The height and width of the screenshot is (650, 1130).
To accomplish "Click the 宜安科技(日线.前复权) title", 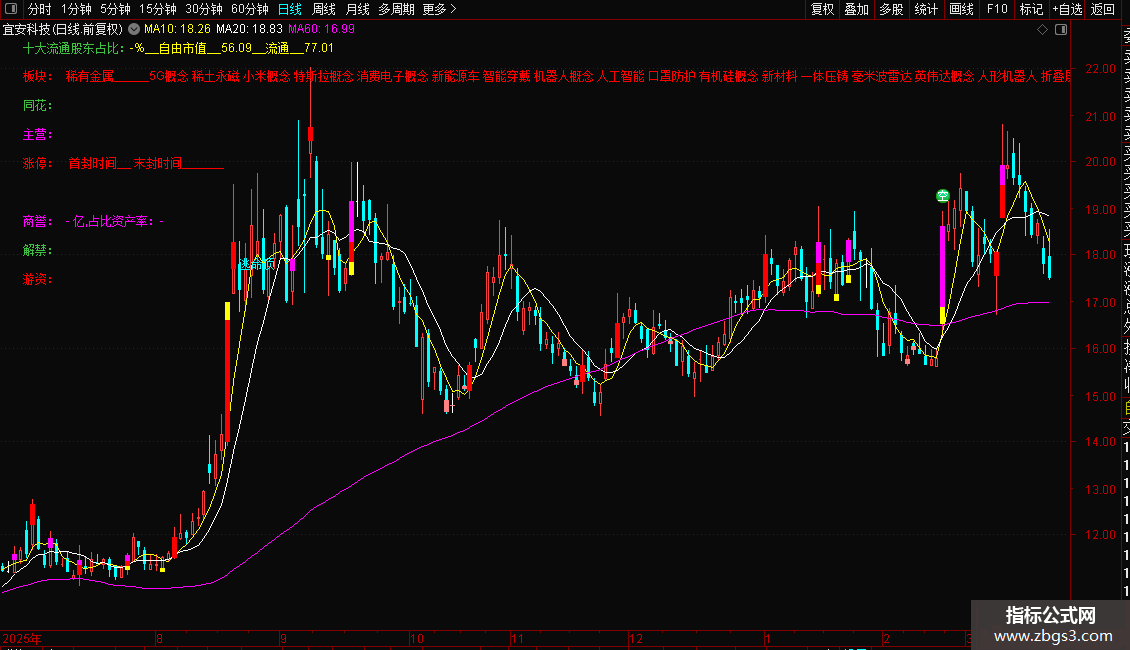I will click(x=63, y=29).
